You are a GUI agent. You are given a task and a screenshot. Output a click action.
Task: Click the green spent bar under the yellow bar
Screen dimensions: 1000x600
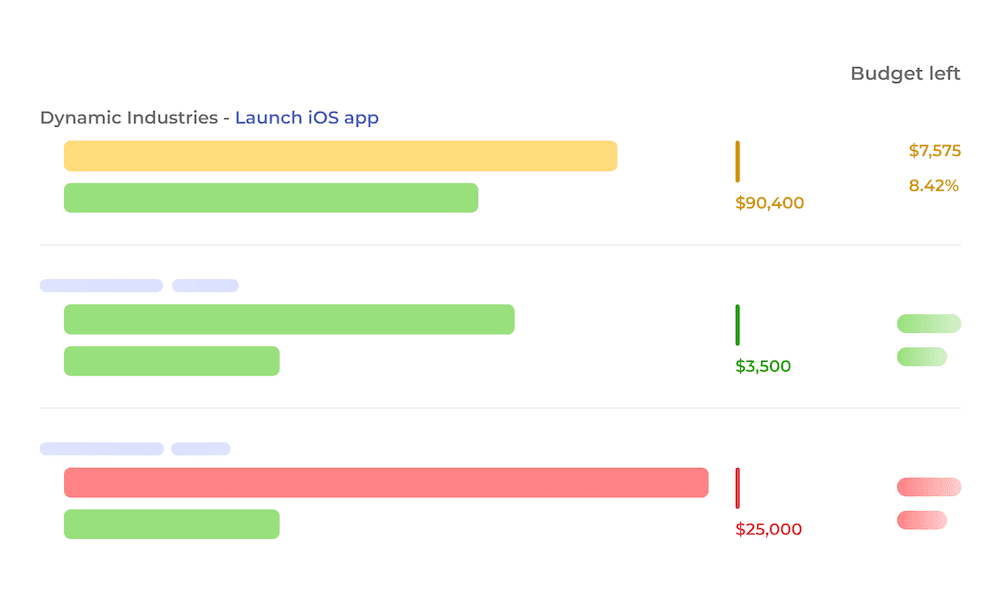coord(270,197)
